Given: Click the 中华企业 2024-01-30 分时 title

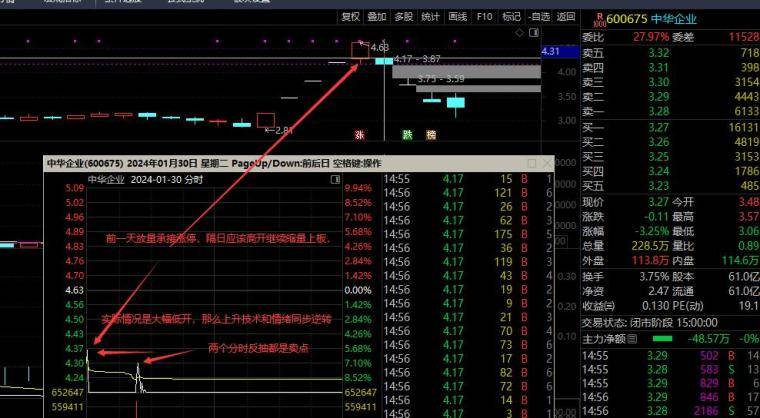Looking at the screenshot, I should pos(145,180).
